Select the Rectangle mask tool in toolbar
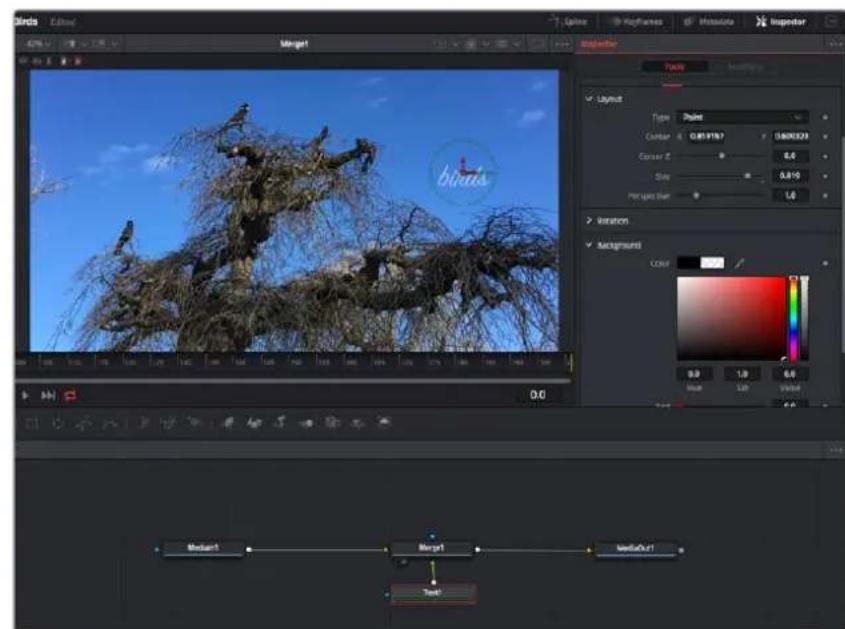The image size is (845, 629). pos(32,423)
